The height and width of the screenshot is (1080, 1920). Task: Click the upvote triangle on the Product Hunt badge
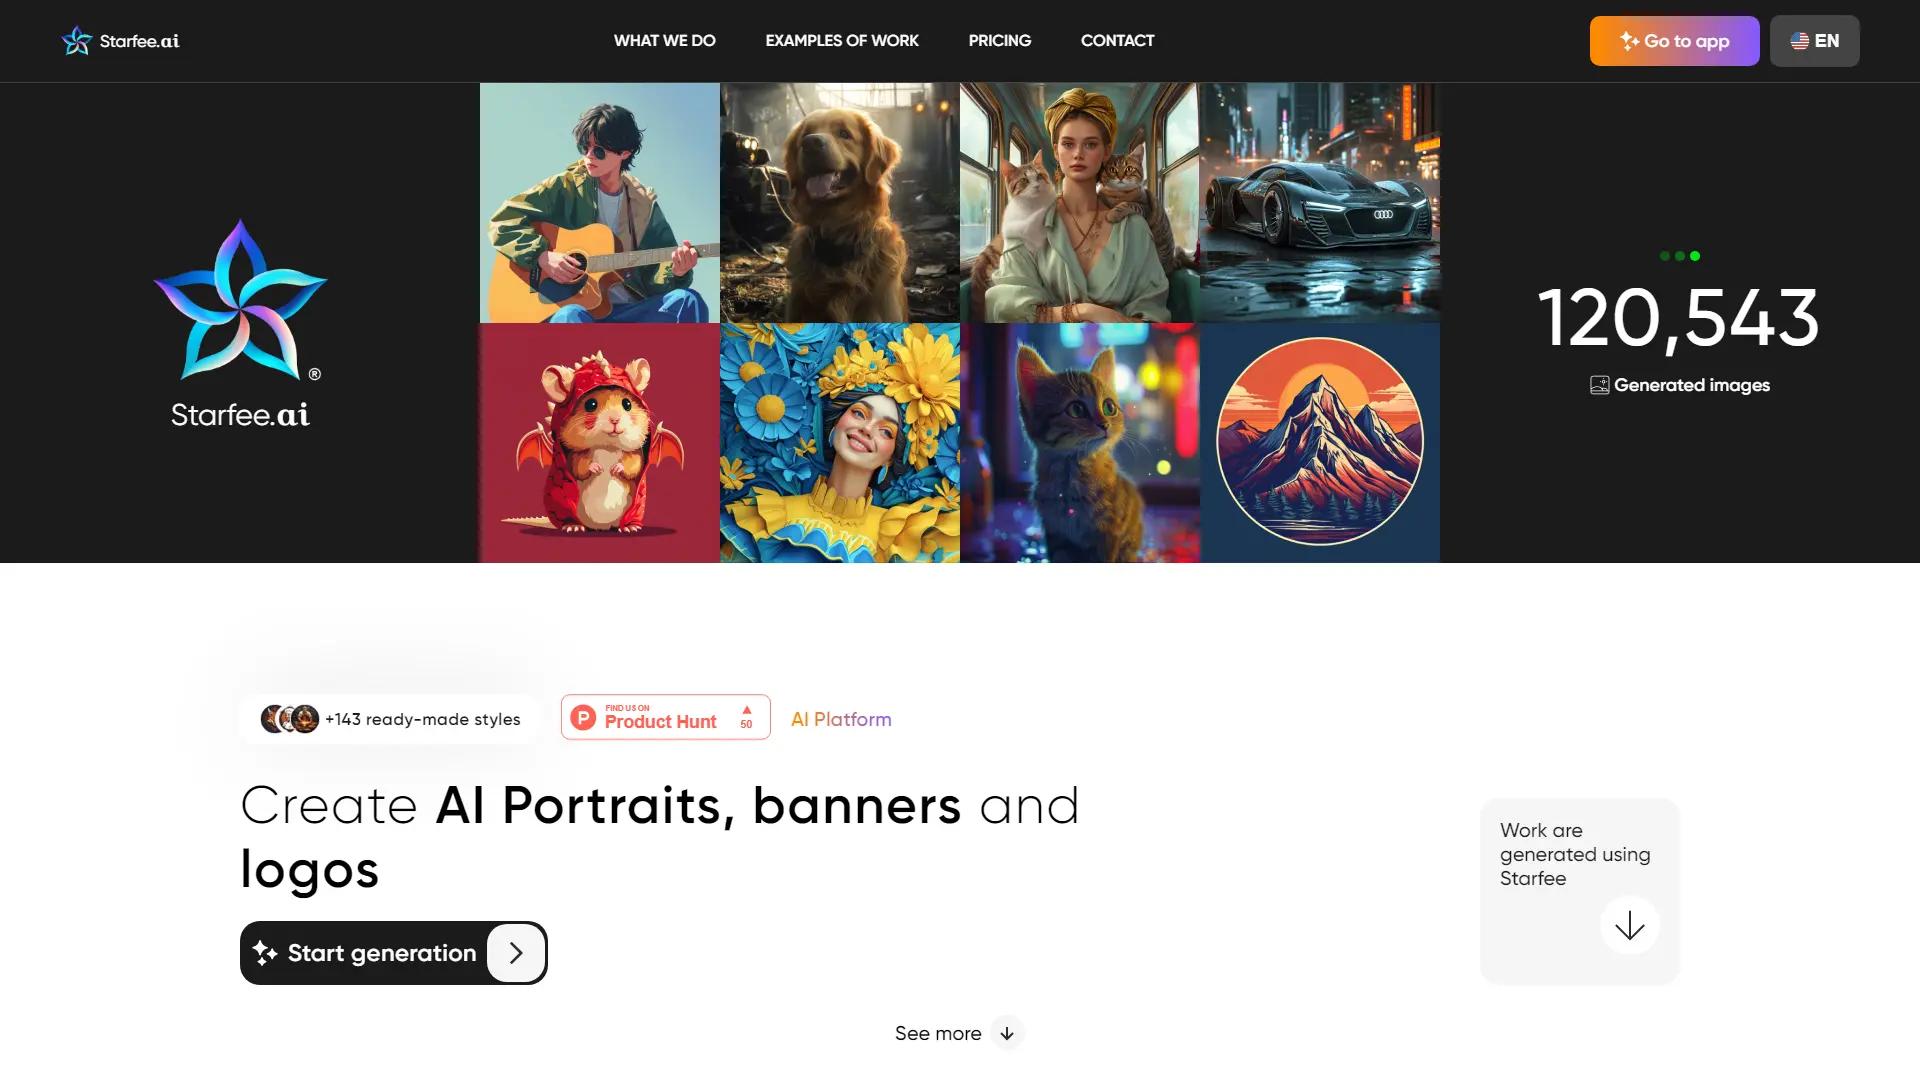point(745,710)
